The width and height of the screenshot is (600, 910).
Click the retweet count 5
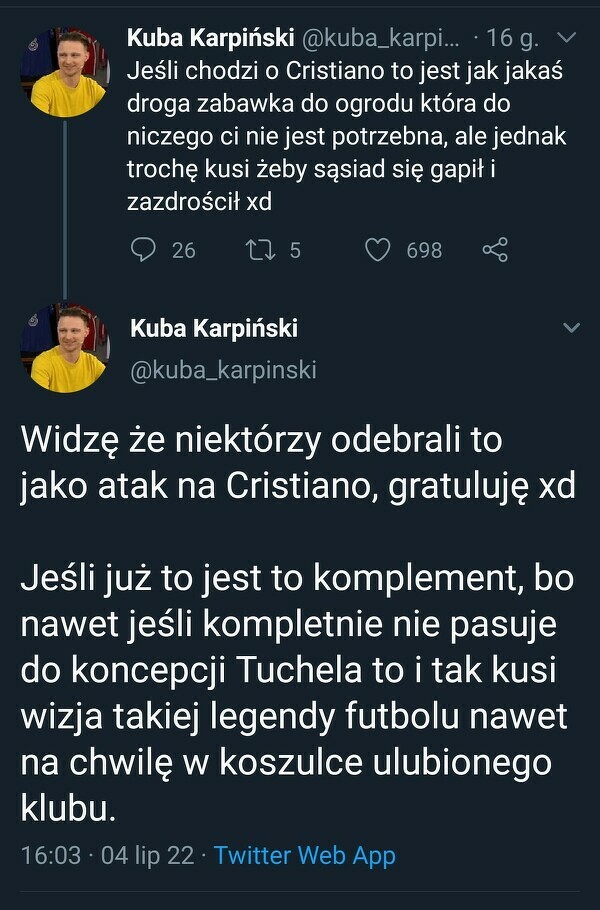pyautogui.click(x=294, y=250)
